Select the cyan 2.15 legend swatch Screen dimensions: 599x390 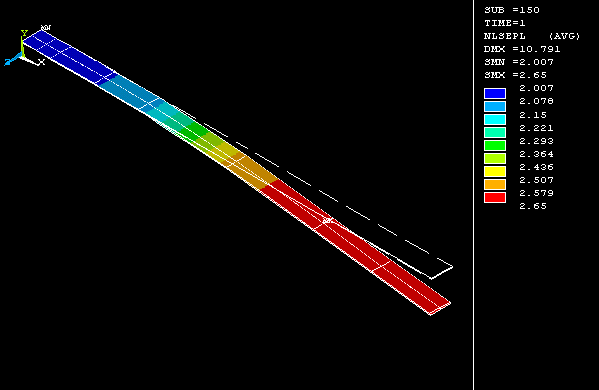click(495, 120)
